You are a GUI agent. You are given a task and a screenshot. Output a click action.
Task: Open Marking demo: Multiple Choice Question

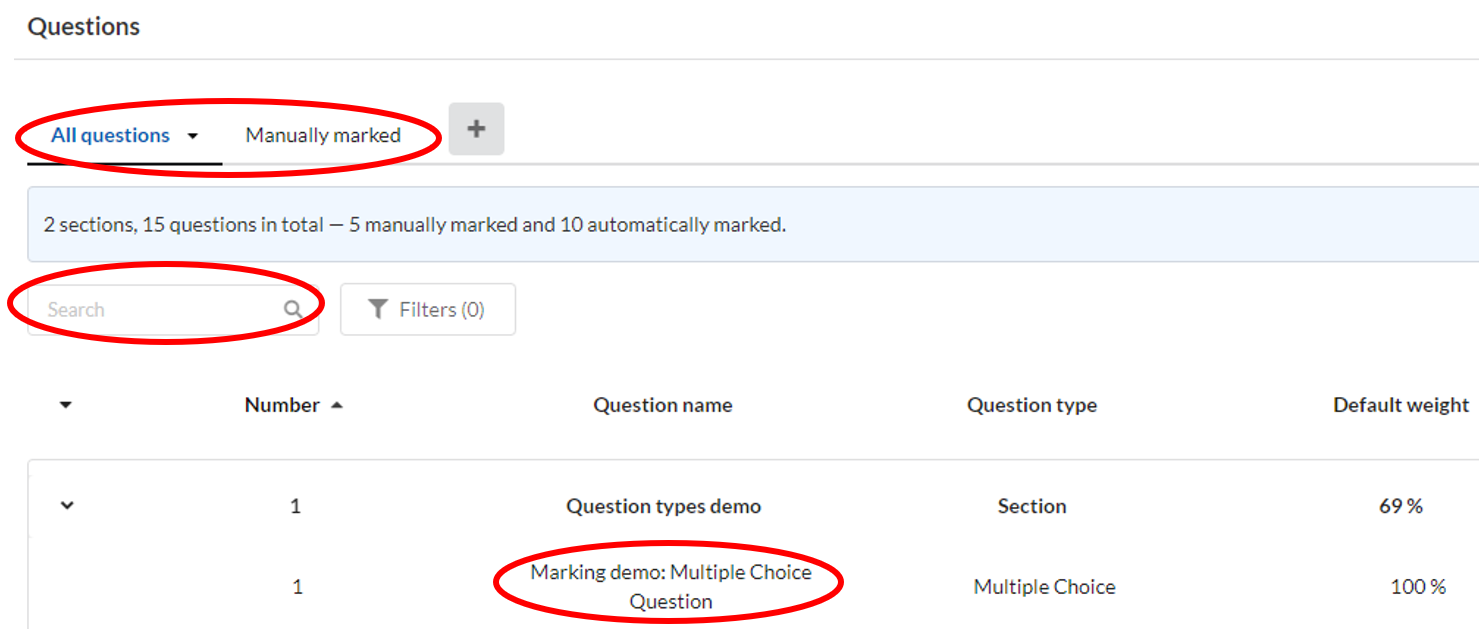click(x=671, y=587)
